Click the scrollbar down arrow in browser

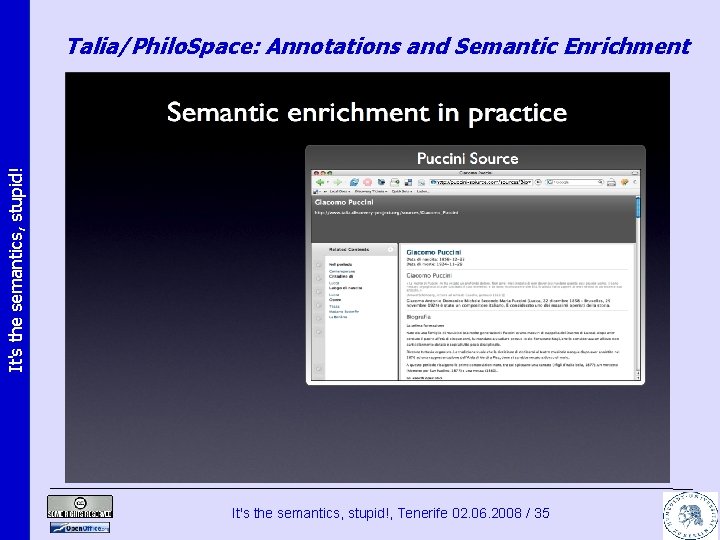(638, 377)
